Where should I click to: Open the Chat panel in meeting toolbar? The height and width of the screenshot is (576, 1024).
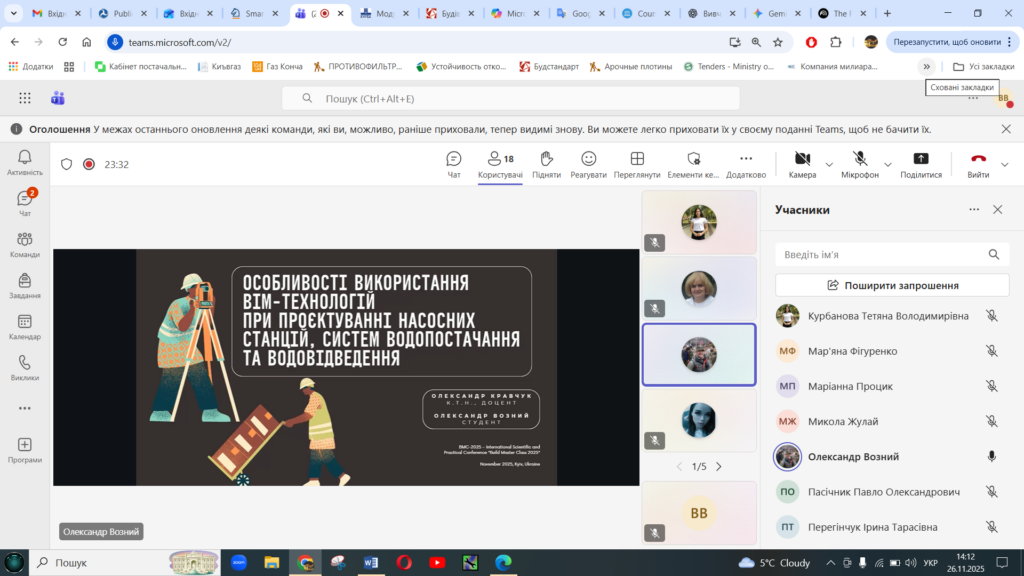click(x=454, y=164)
